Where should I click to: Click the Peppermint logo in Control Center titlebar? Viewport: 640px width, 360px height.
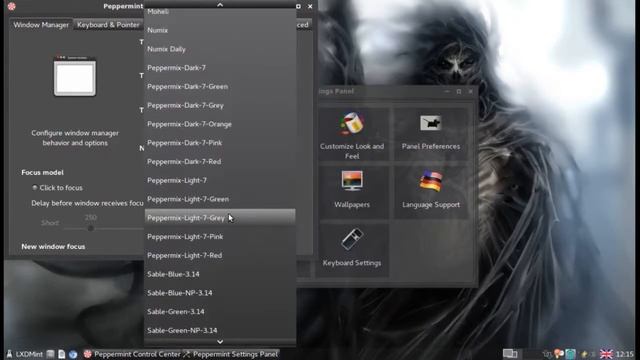coord(12,6)
